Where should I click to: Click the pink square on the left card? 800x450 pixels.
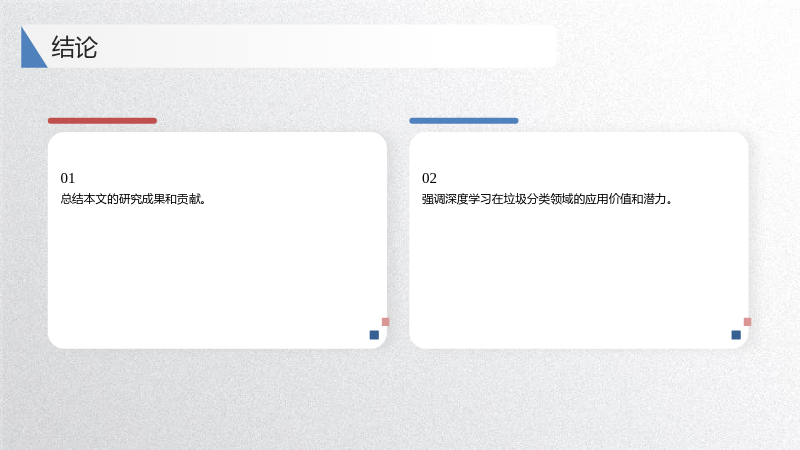tap(386, 322)
